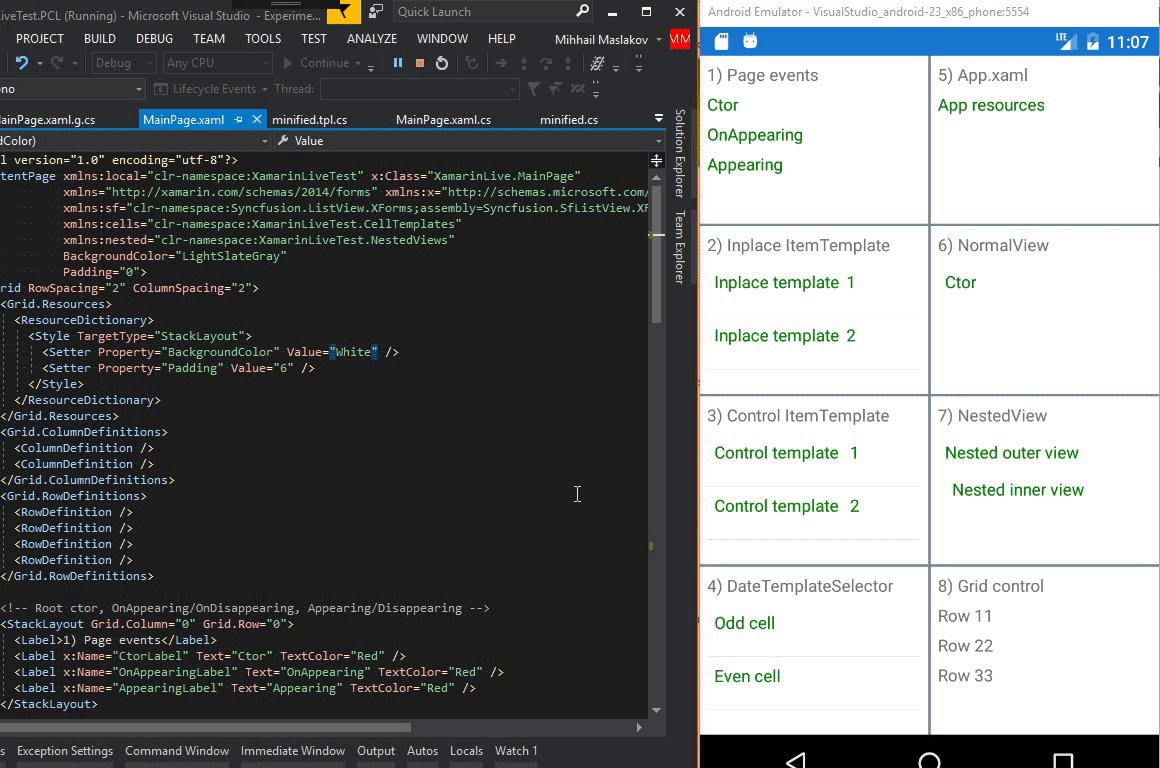This screenshot has width=1160, height=768.
Task: Pin the MainPage.xaml tab
Action: (238, 119)
